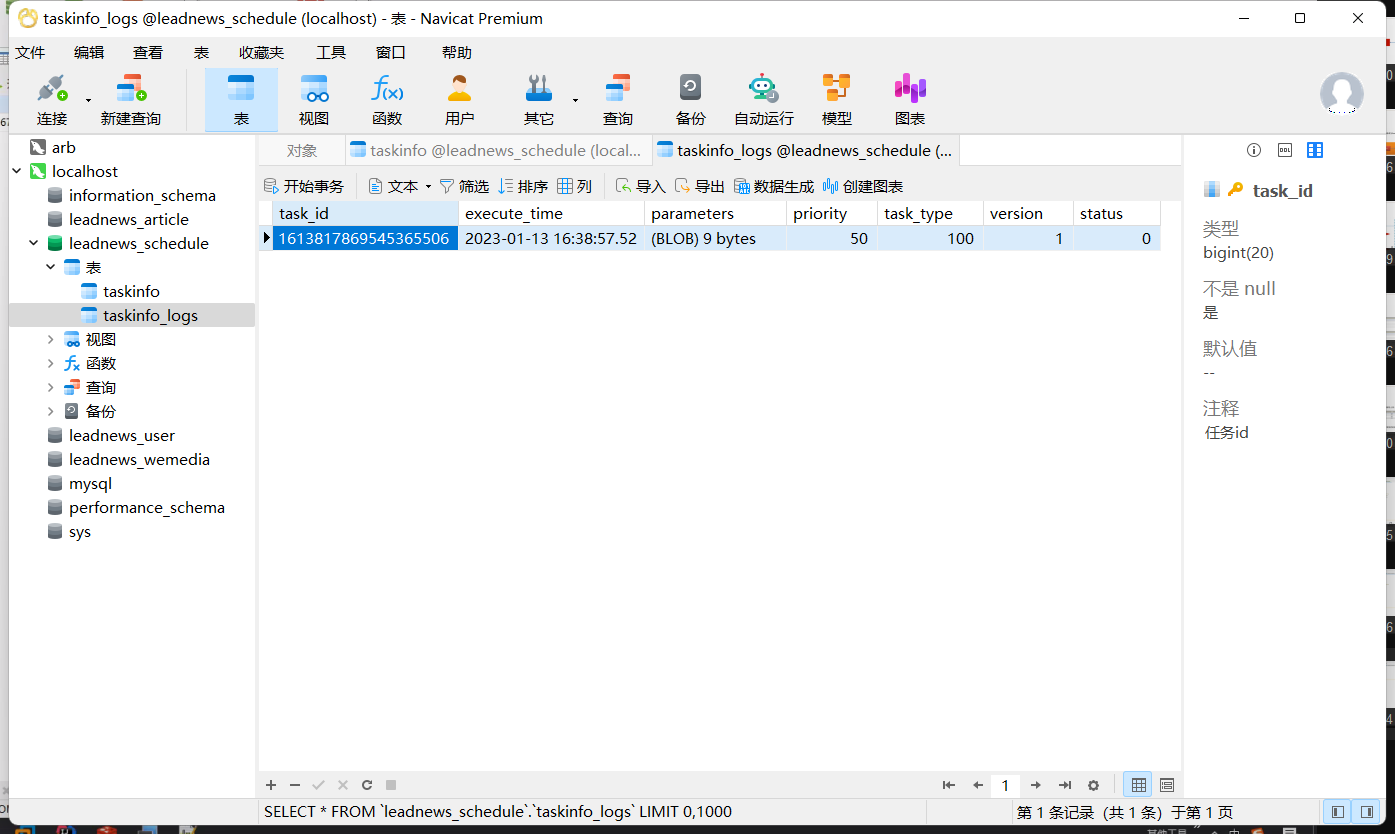The image size is (1395, 834).
Task: Click the 数据生成 data generation button
Action: (774, 186)
